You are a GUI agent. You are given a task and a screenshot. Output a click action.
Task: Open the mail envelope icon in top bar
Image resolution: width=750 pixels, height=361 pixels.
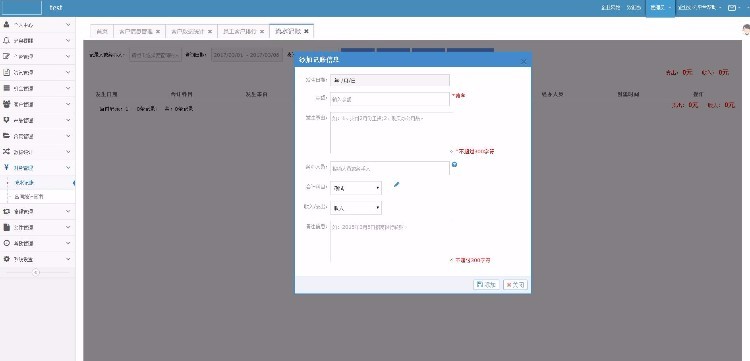(732, 8)
